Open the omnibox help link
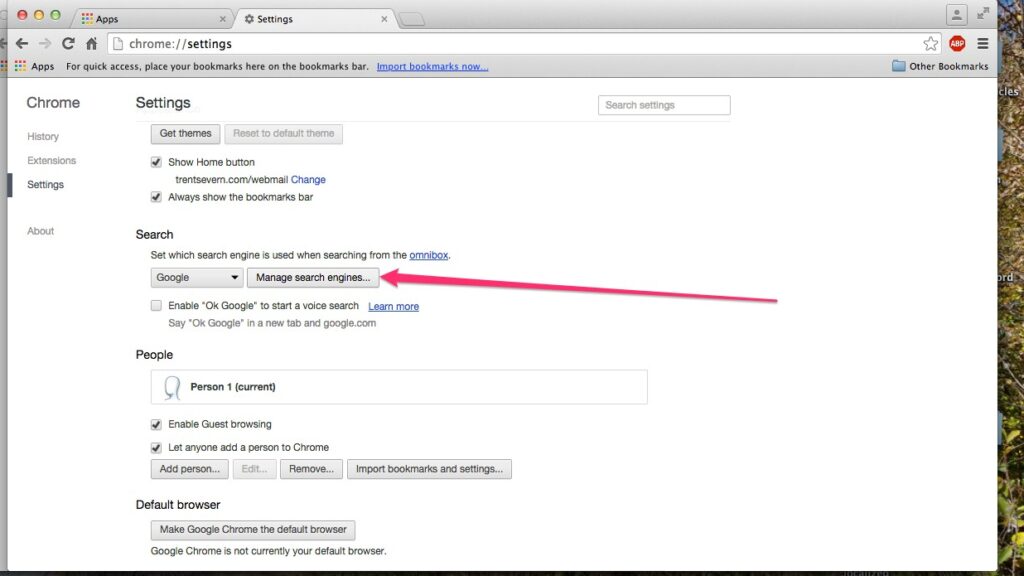The height and width of the screenshot is (576, 1024). pyautogui.click(x=429, y=255)
